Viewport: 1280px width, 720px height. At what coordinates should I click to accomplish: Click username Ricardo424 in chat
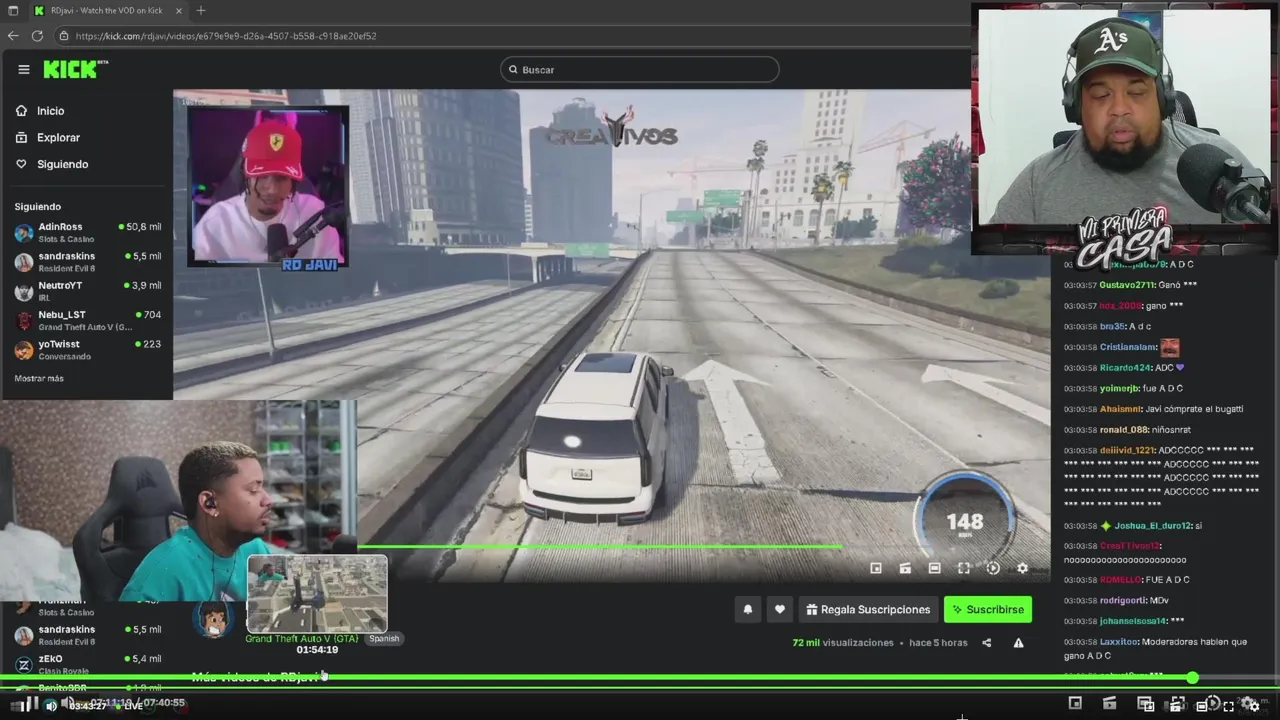(1125, 368)
